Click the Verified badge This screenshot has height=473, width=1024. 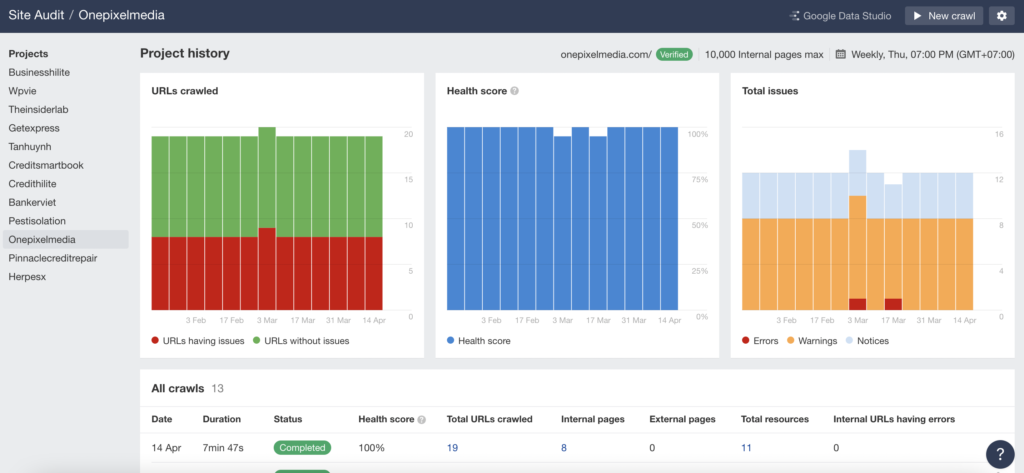click(674, 54)
